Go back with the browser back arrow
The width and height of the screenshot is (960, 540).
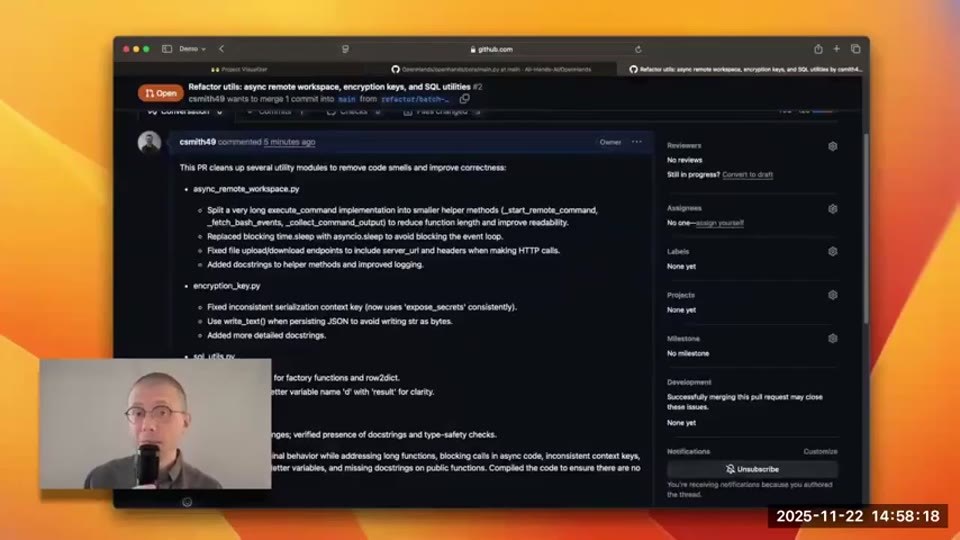coord(222,49)
